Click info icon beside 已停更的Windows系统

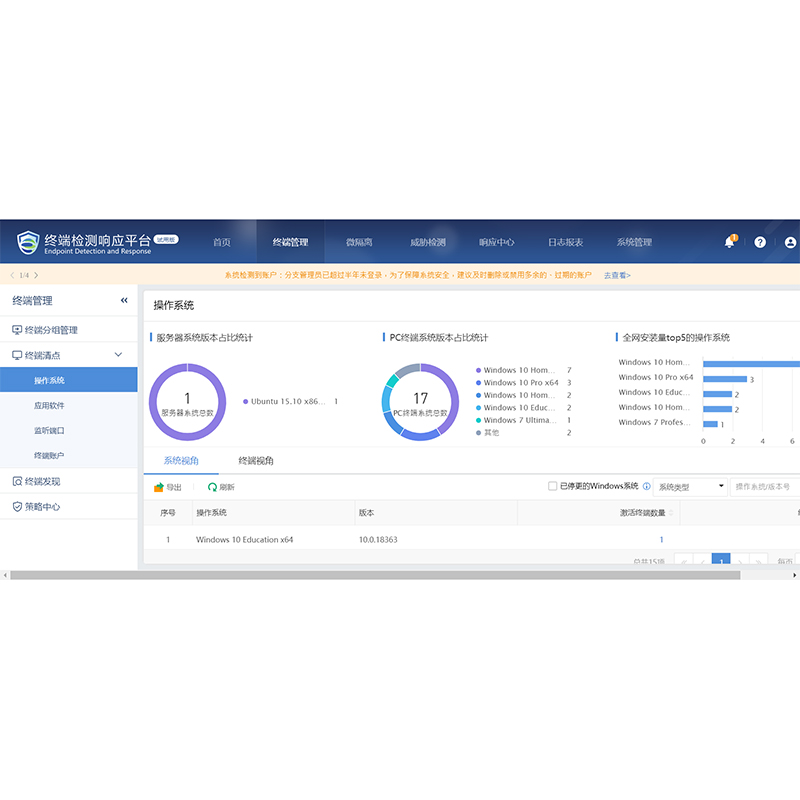click(646, 487)
